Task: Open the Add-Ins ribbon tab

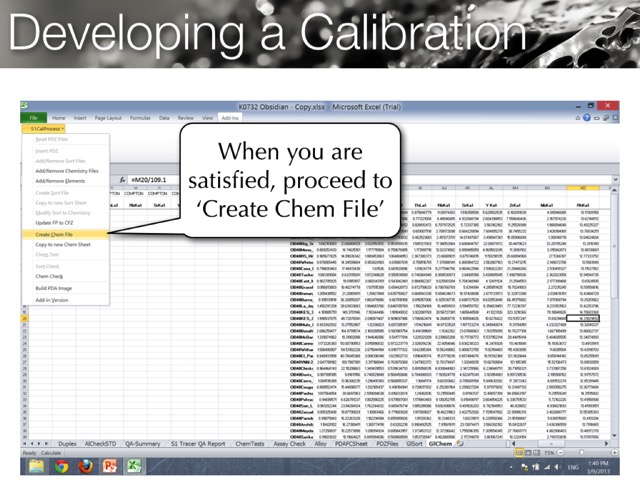Action: pos(230,117)
